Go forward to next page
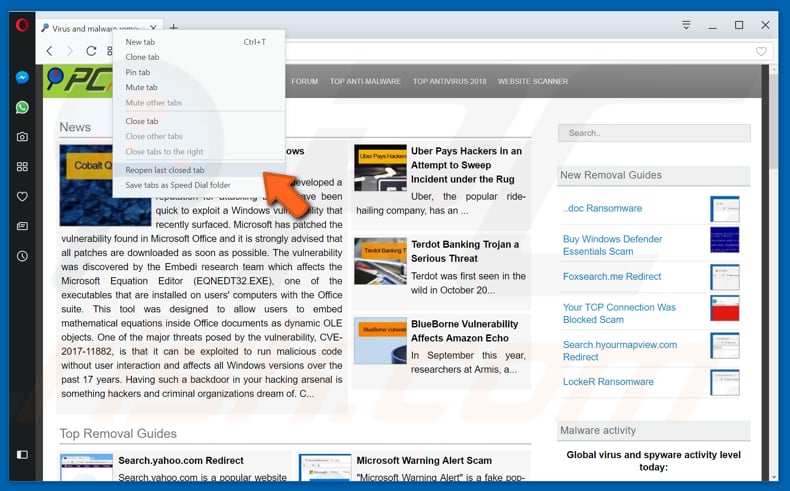 (70, 51)
